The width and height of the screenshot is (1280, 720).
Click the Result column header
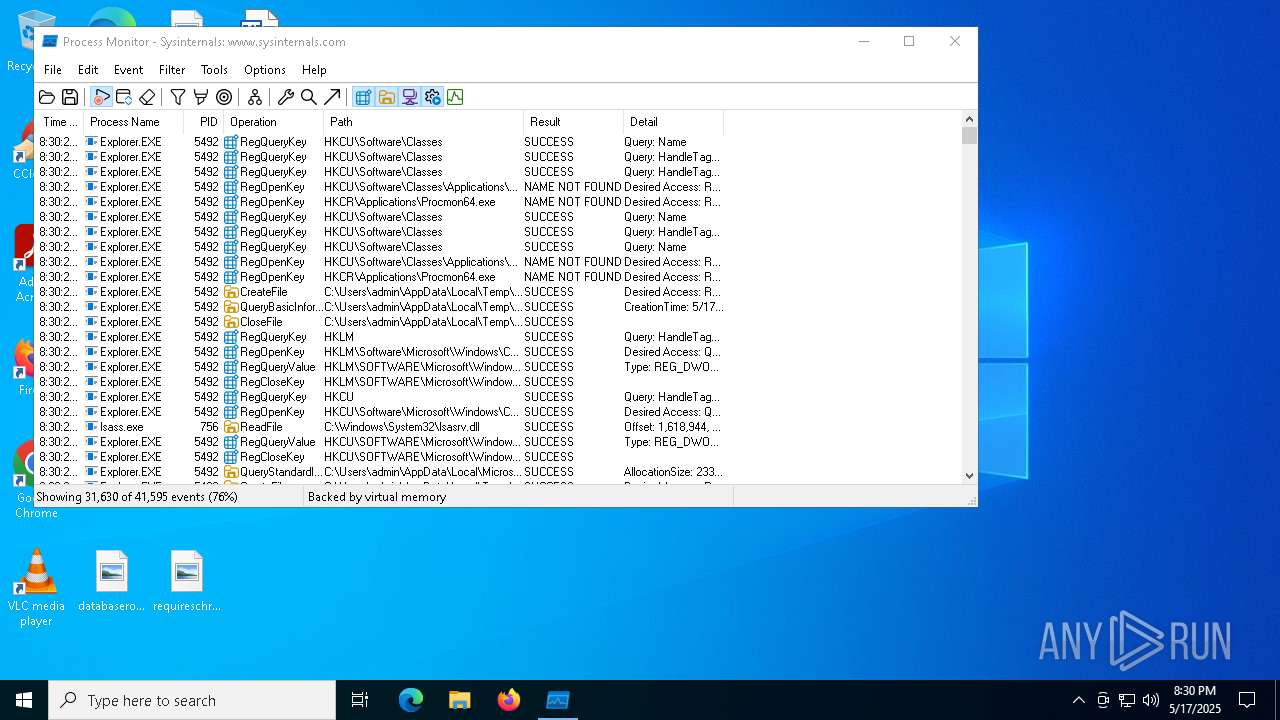pos(573,122)
